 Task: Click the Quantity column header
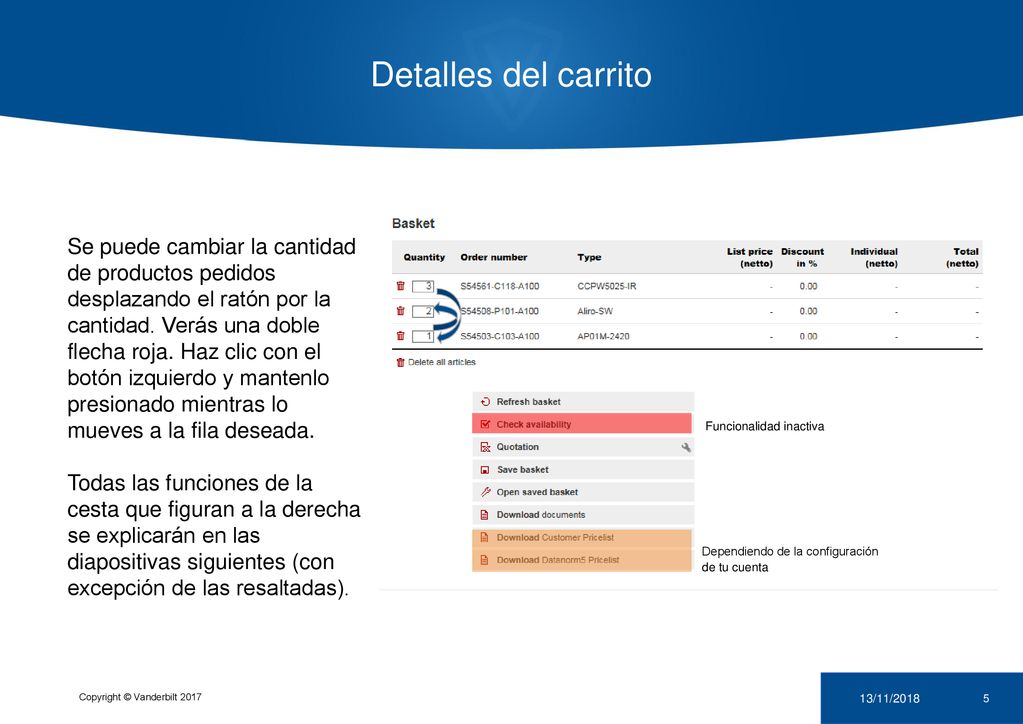click(424, 257)
